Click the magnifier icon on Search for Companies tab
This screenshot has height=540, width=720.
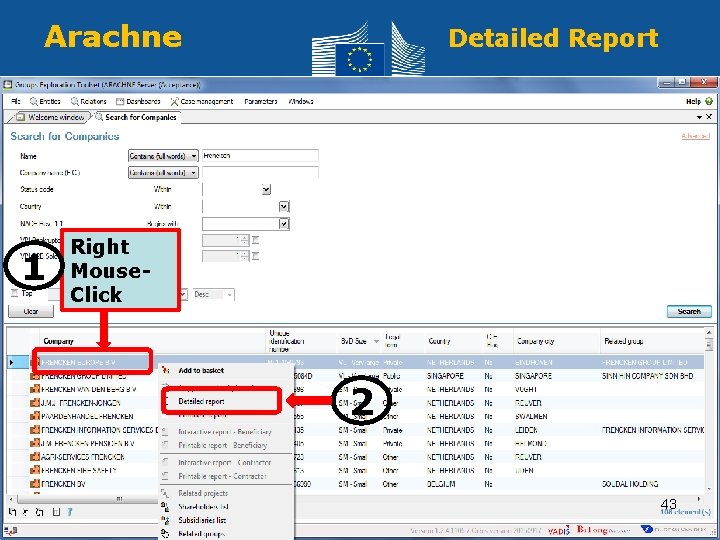pyautogui.click(x=99, y=117)
